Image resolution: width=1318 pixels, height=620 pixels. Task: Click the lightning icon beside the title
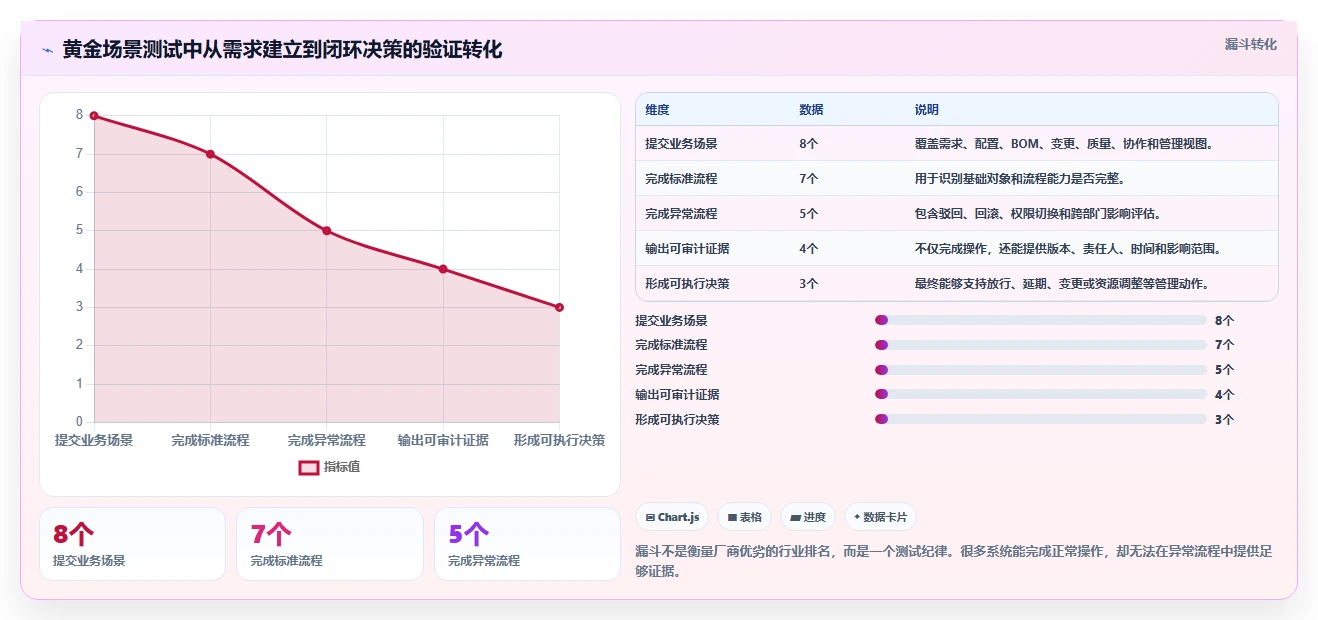47,50
